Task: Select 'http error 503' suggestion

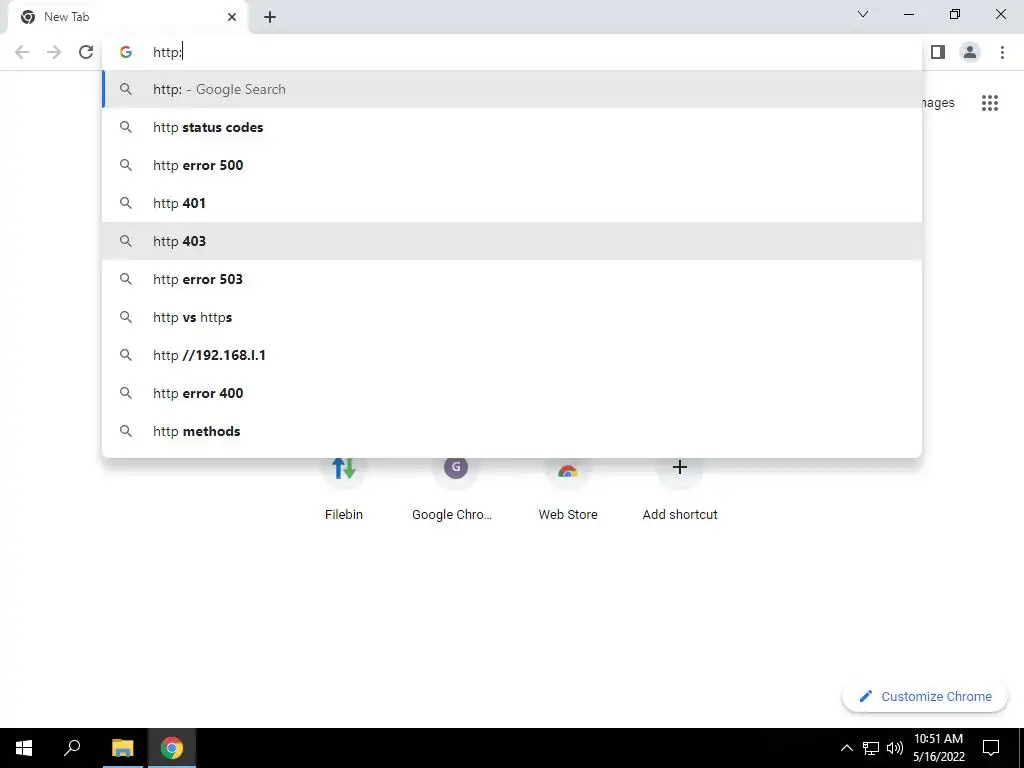Action: coord(512,279)
